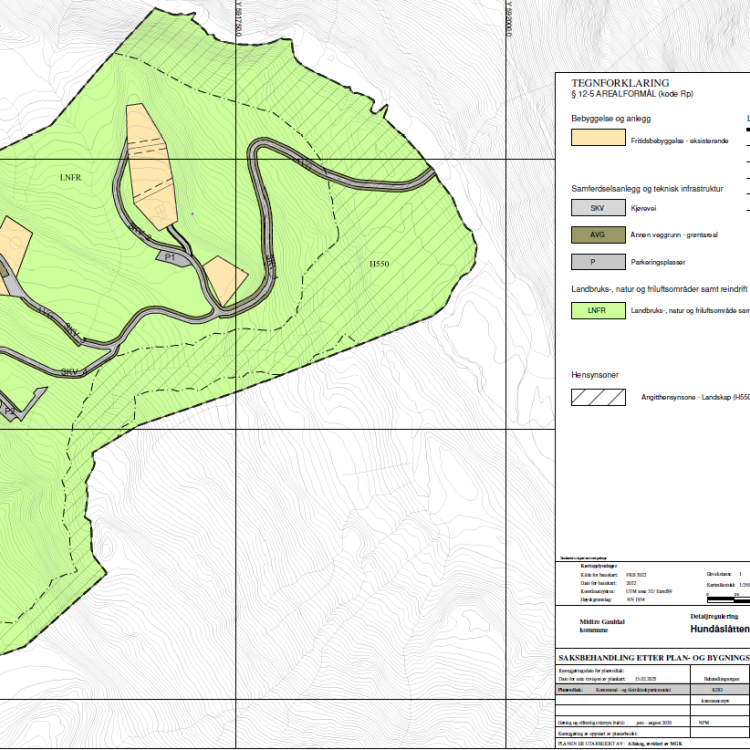Click the large orange cabin plot above P1
Image resolution: width=750 pixels, height=750 pixels.
151,165
